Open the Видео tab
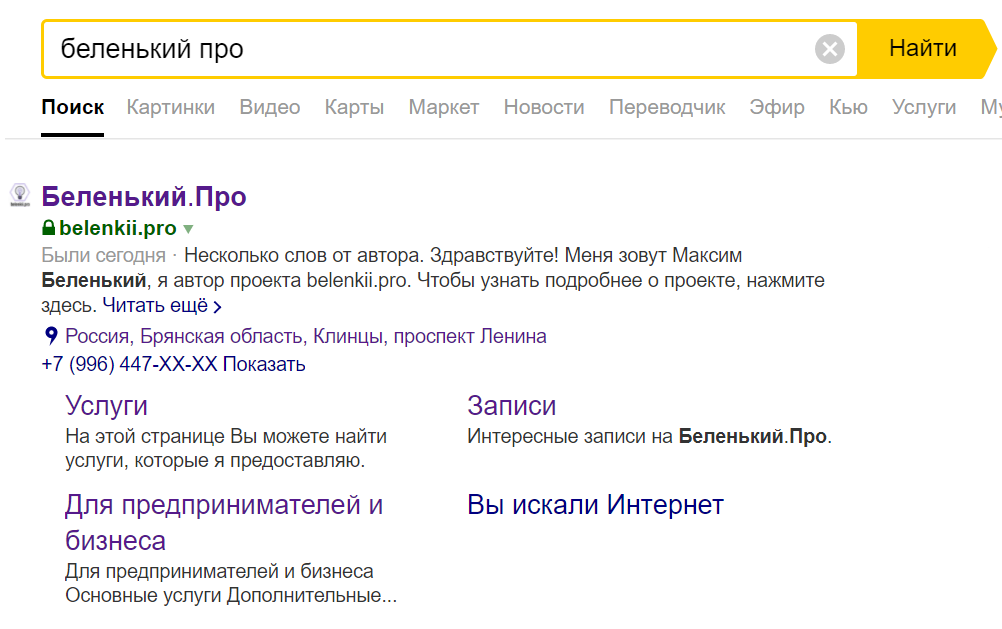1002x629 pixels. [270, 107]
